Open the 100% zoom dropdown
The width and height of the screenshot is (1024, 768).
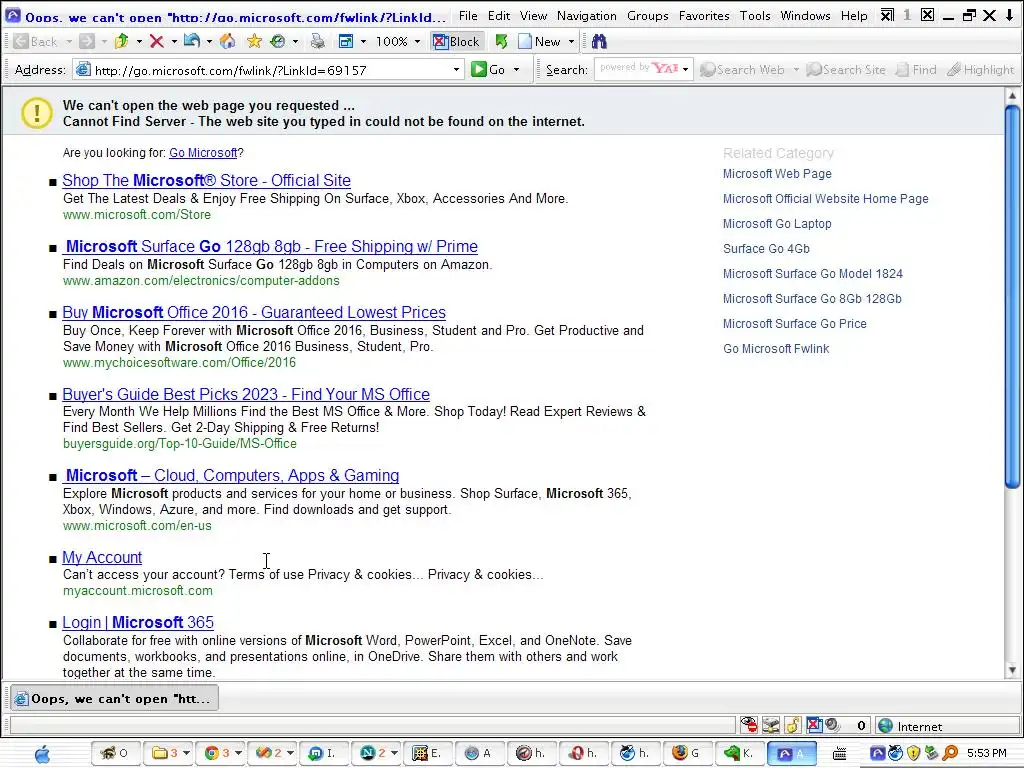tap(417, 42)
